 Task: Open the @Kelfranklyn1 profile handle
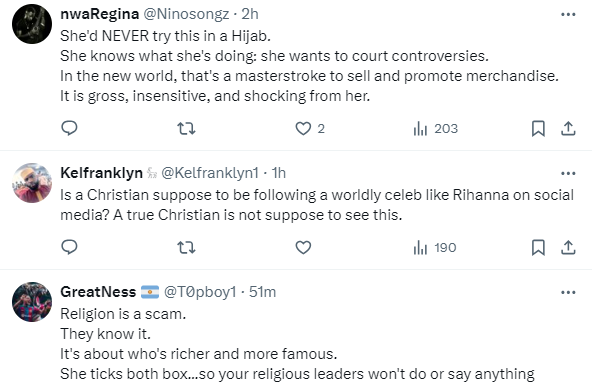point(210,173)
